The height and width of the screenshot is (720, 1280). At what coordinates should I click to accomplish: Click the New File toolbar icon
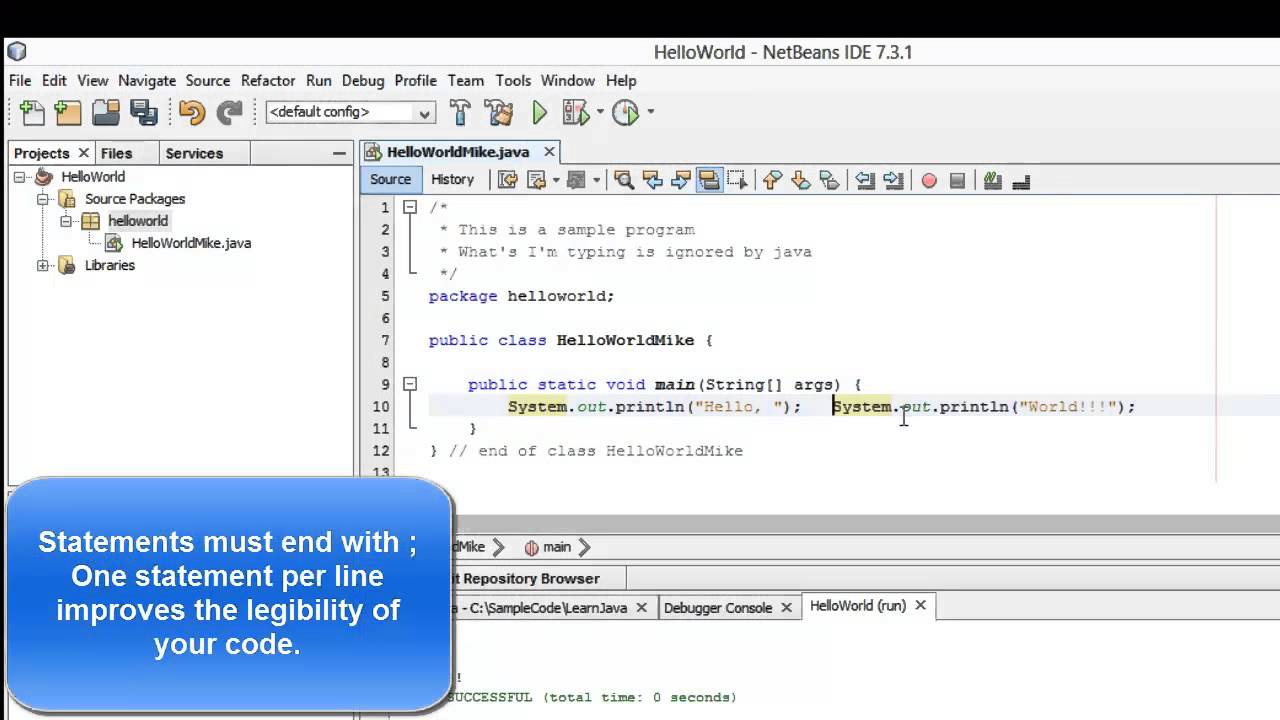click(x=31, y=113)
